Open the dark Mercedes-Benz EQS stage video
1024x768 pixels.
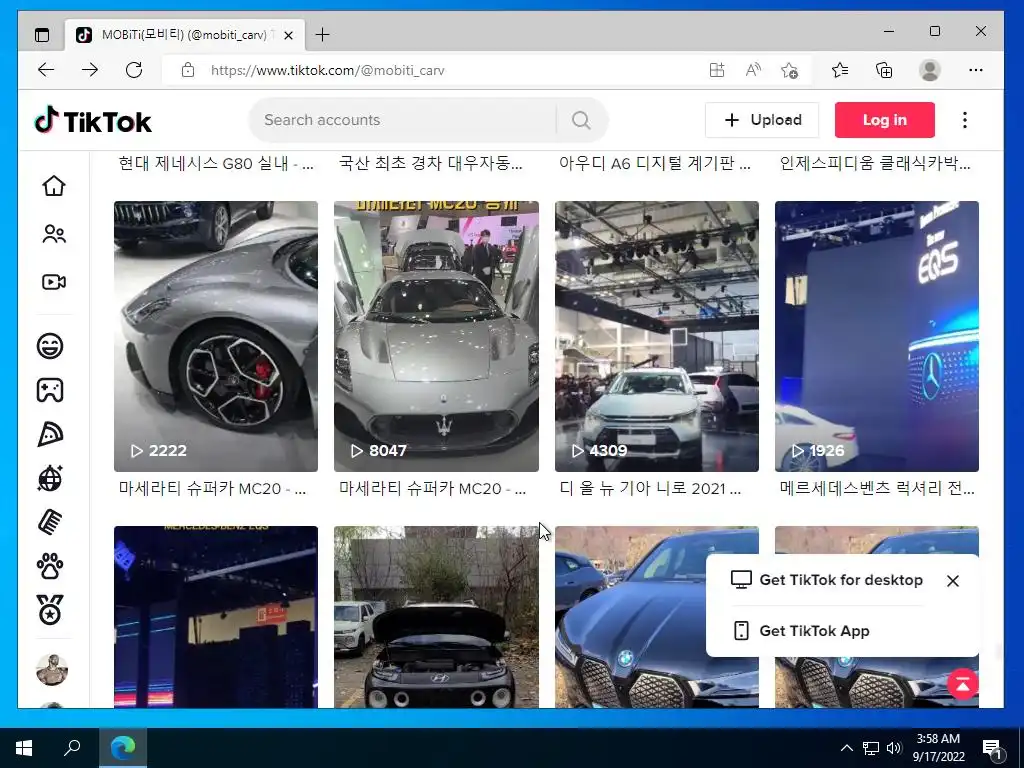[216, 617]
